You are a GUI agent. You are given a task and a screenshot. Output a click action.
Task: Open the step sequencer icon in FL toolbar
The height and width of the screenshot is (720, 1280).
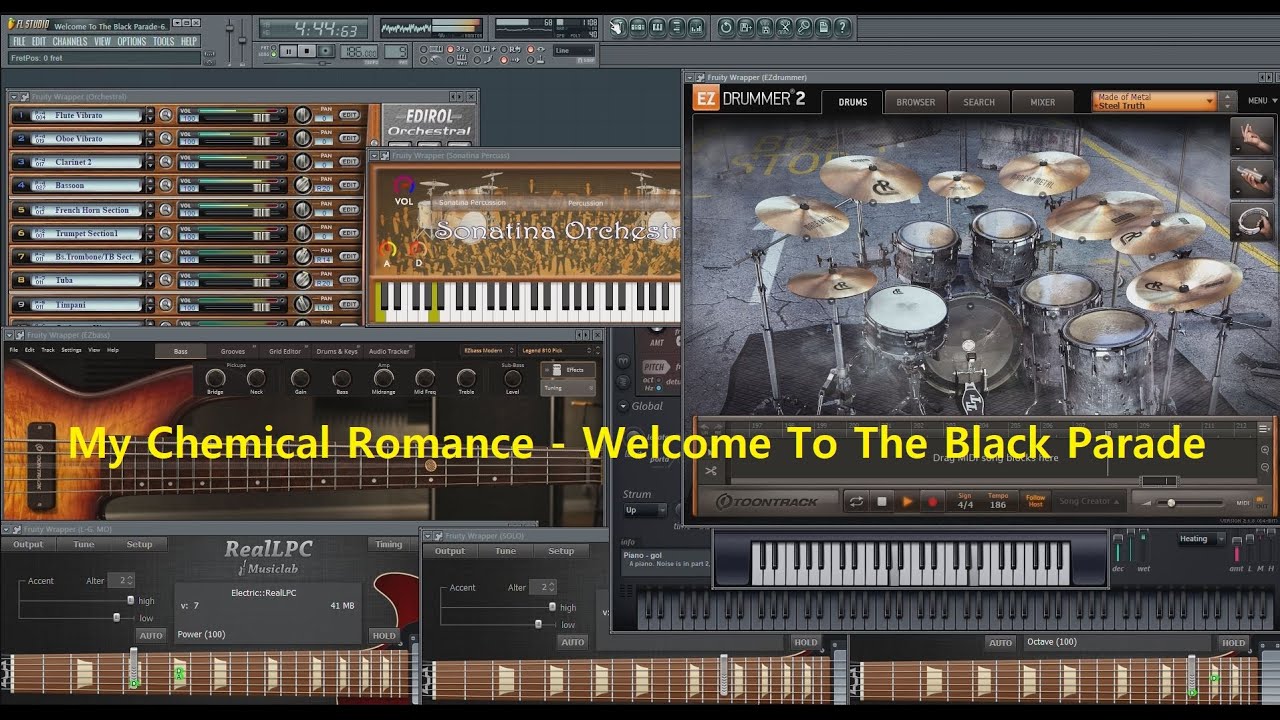click(x=638, y=26)
